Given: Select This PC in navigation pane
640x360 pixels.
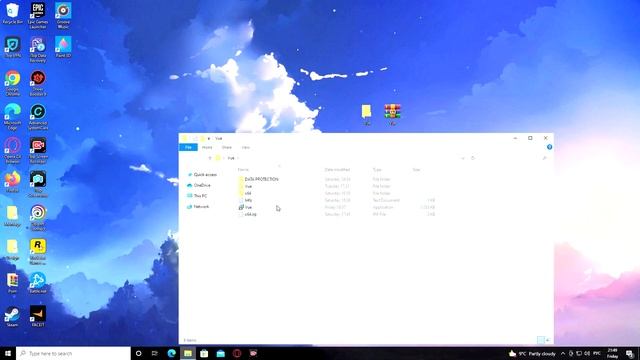Looking at the screenshot, I should [197, 196].
